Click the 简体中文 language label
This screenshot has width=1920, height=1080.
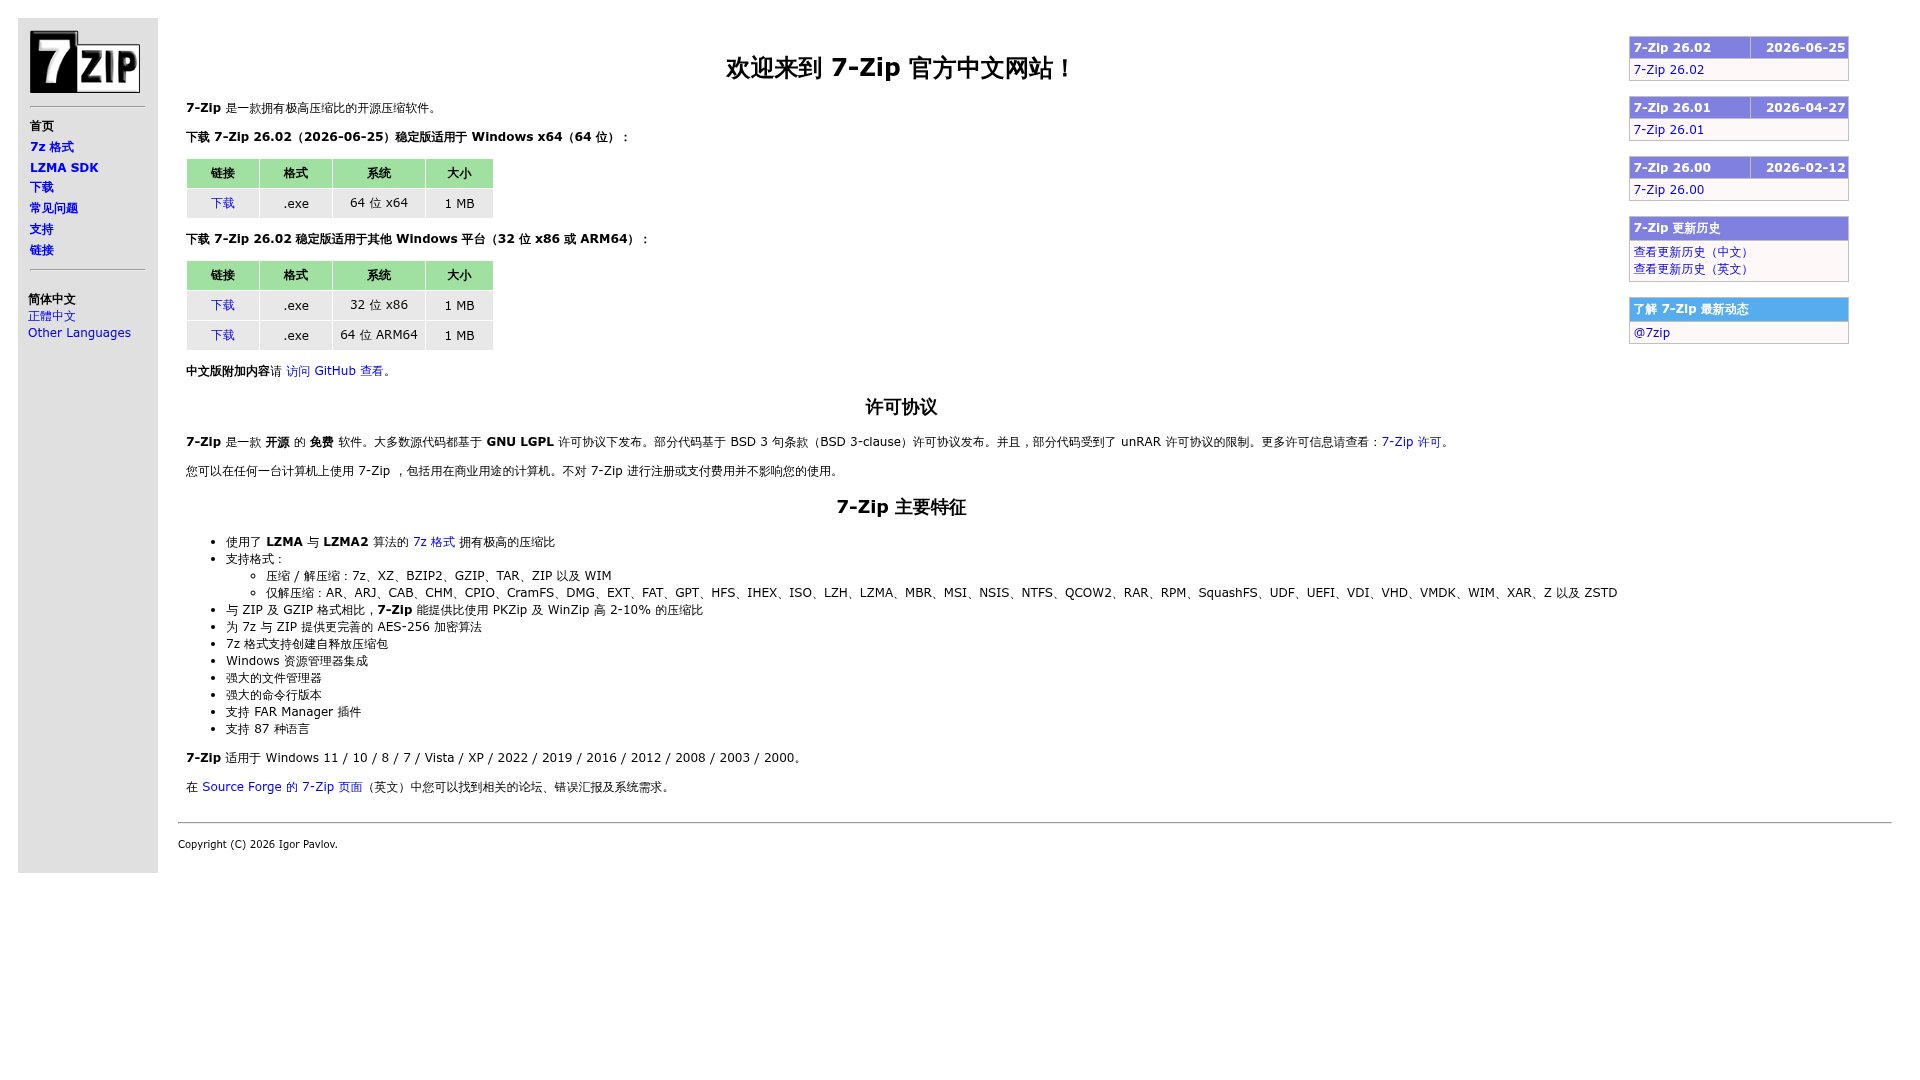(x=52, y=299)
